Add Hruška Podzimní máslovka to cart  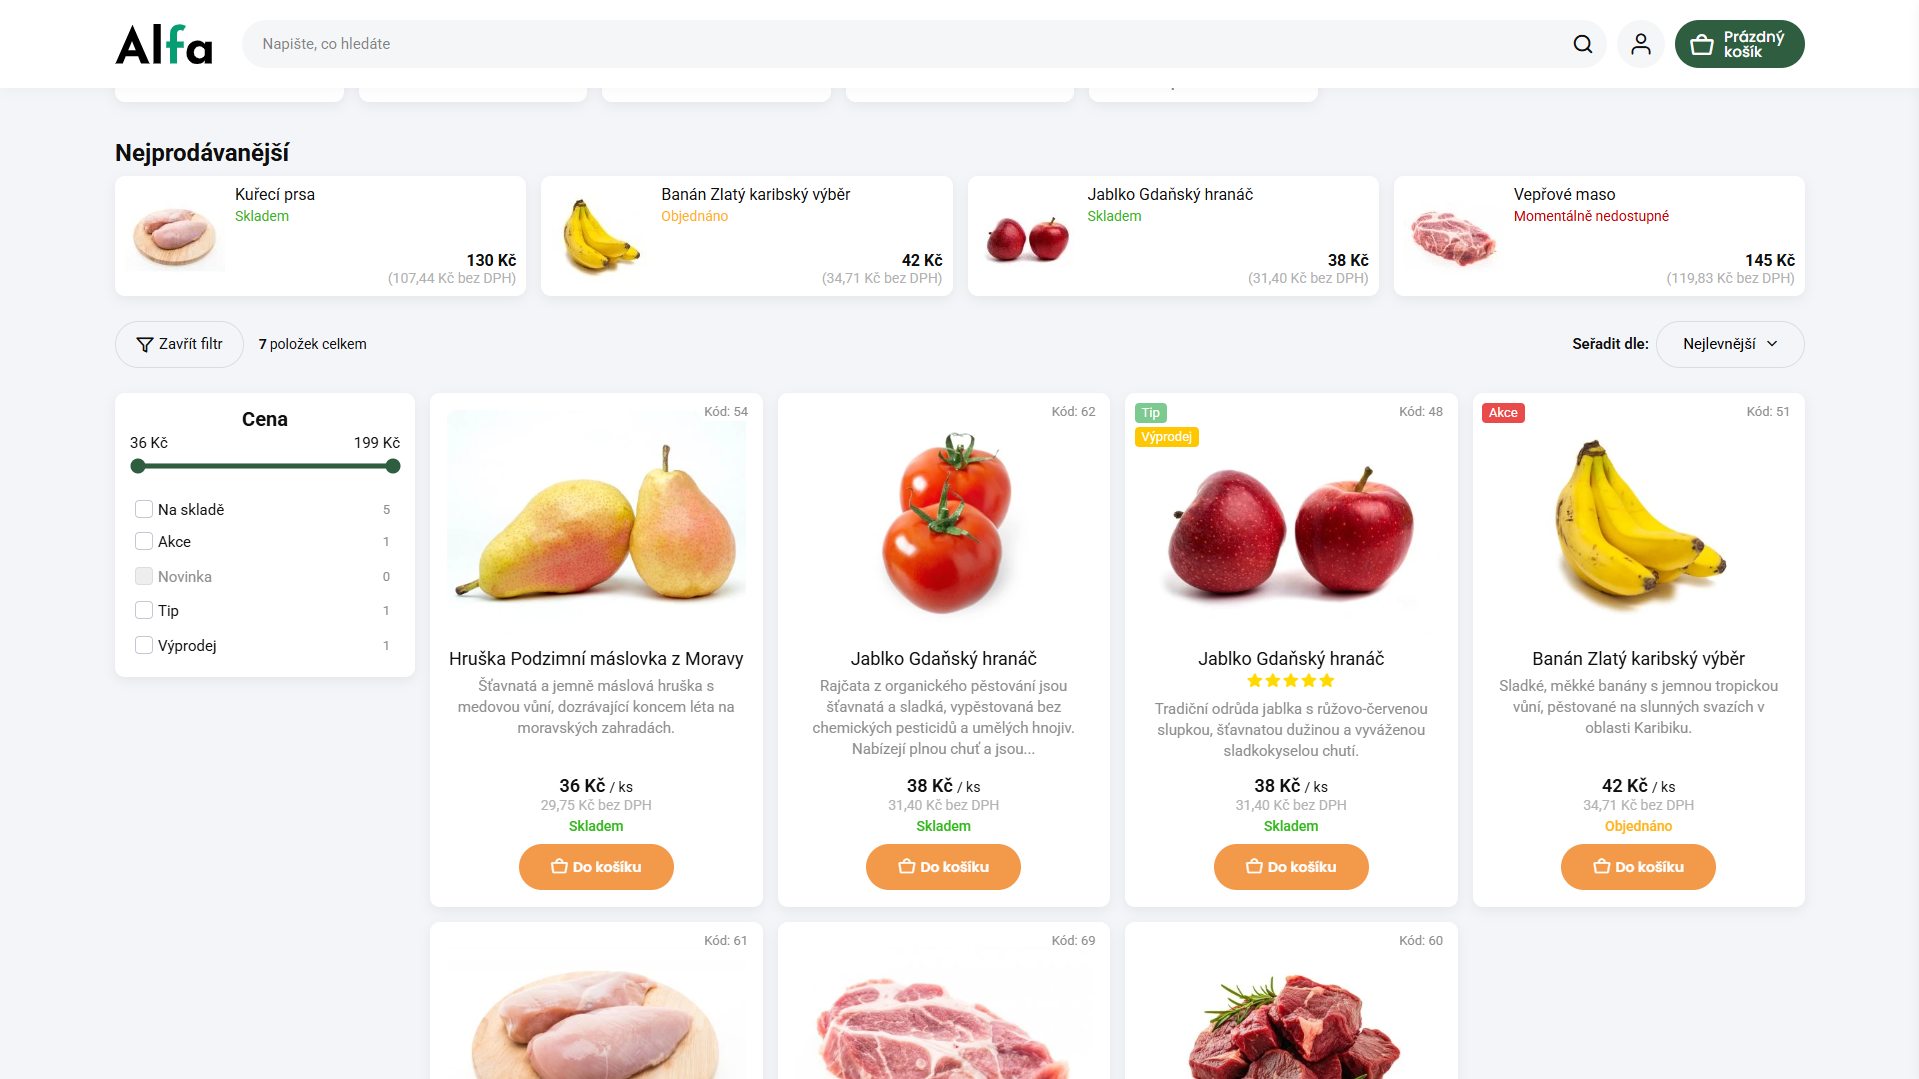tap(596, 867)
